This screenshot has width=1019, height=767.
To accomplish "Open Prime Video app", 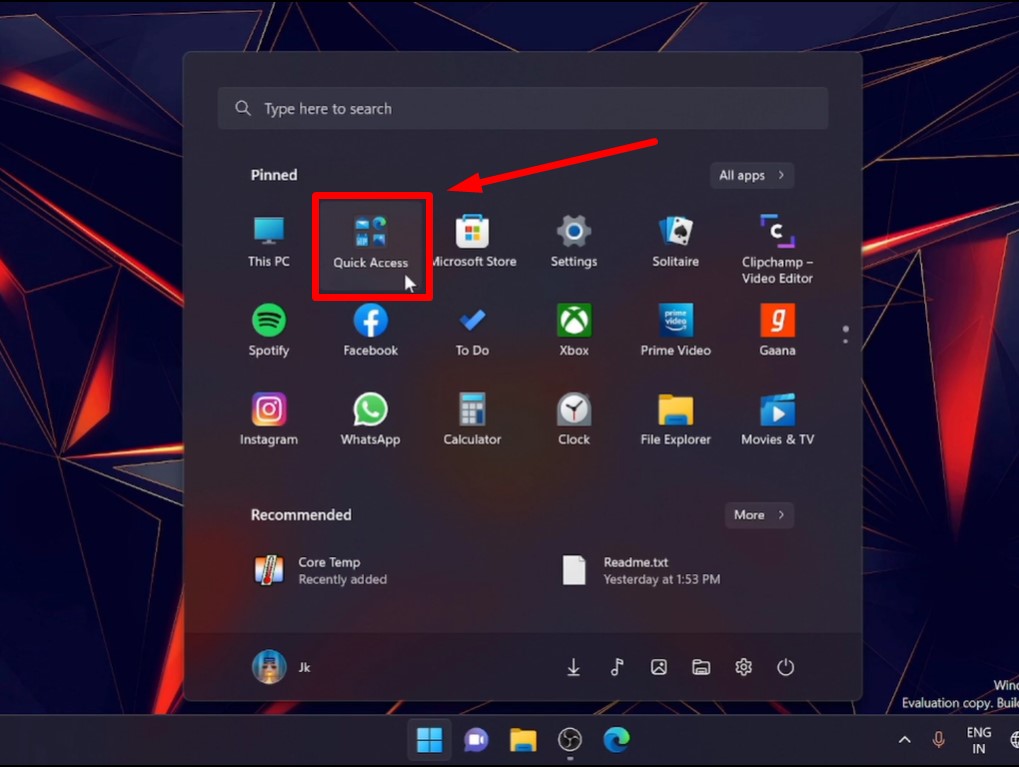I will [675, 331].
